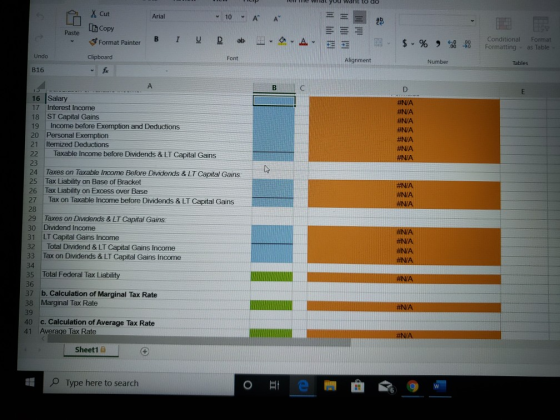Select column D header
Image resolution: width=560 pixels, height=420 pixels.
point(405,89)
